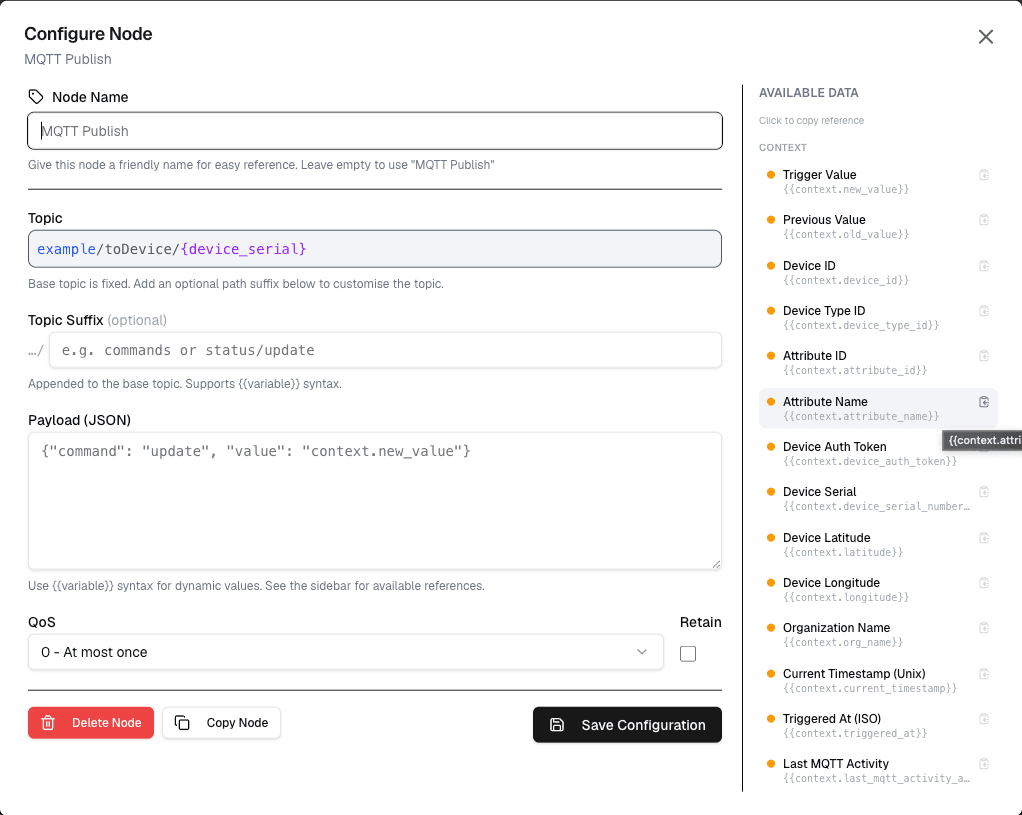Copy the Current Timestamp (Unix) reference icon

click(x=984, y=674)
